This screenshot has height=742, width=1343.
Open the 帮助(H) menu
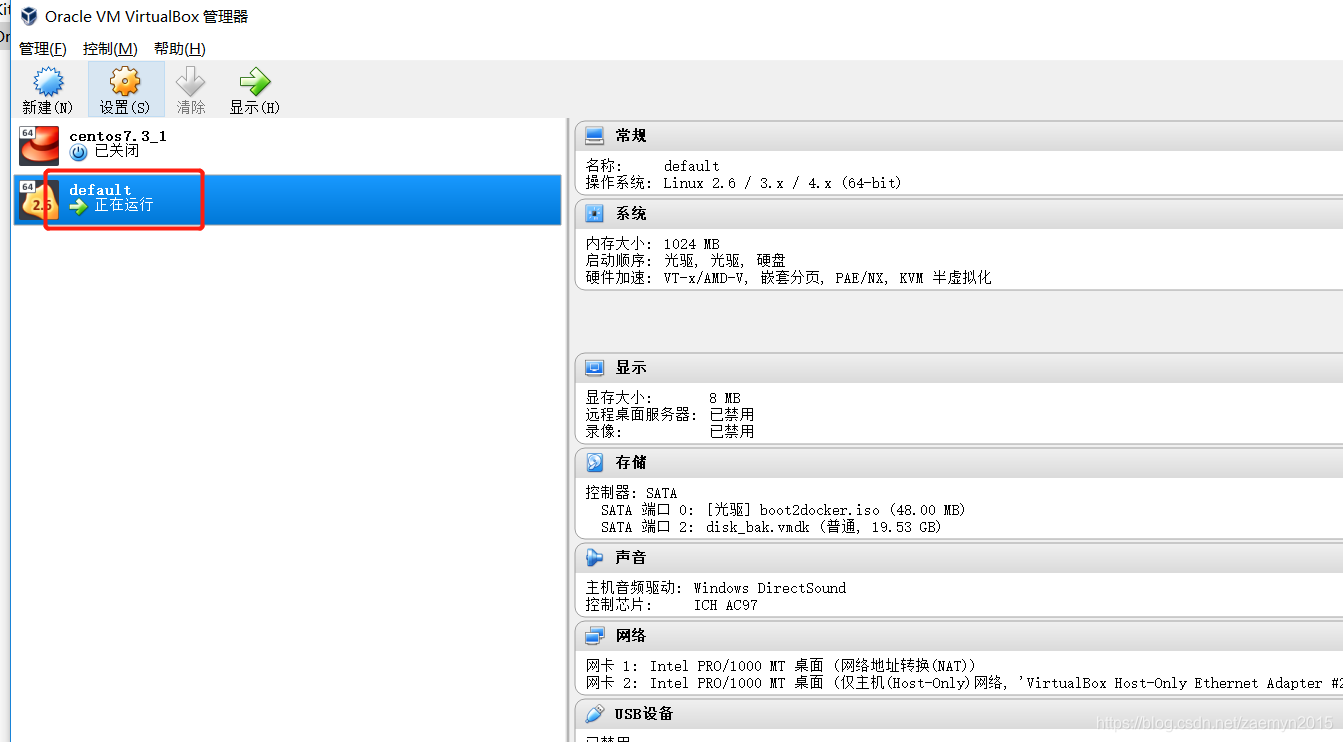click(x=180, y=48)
